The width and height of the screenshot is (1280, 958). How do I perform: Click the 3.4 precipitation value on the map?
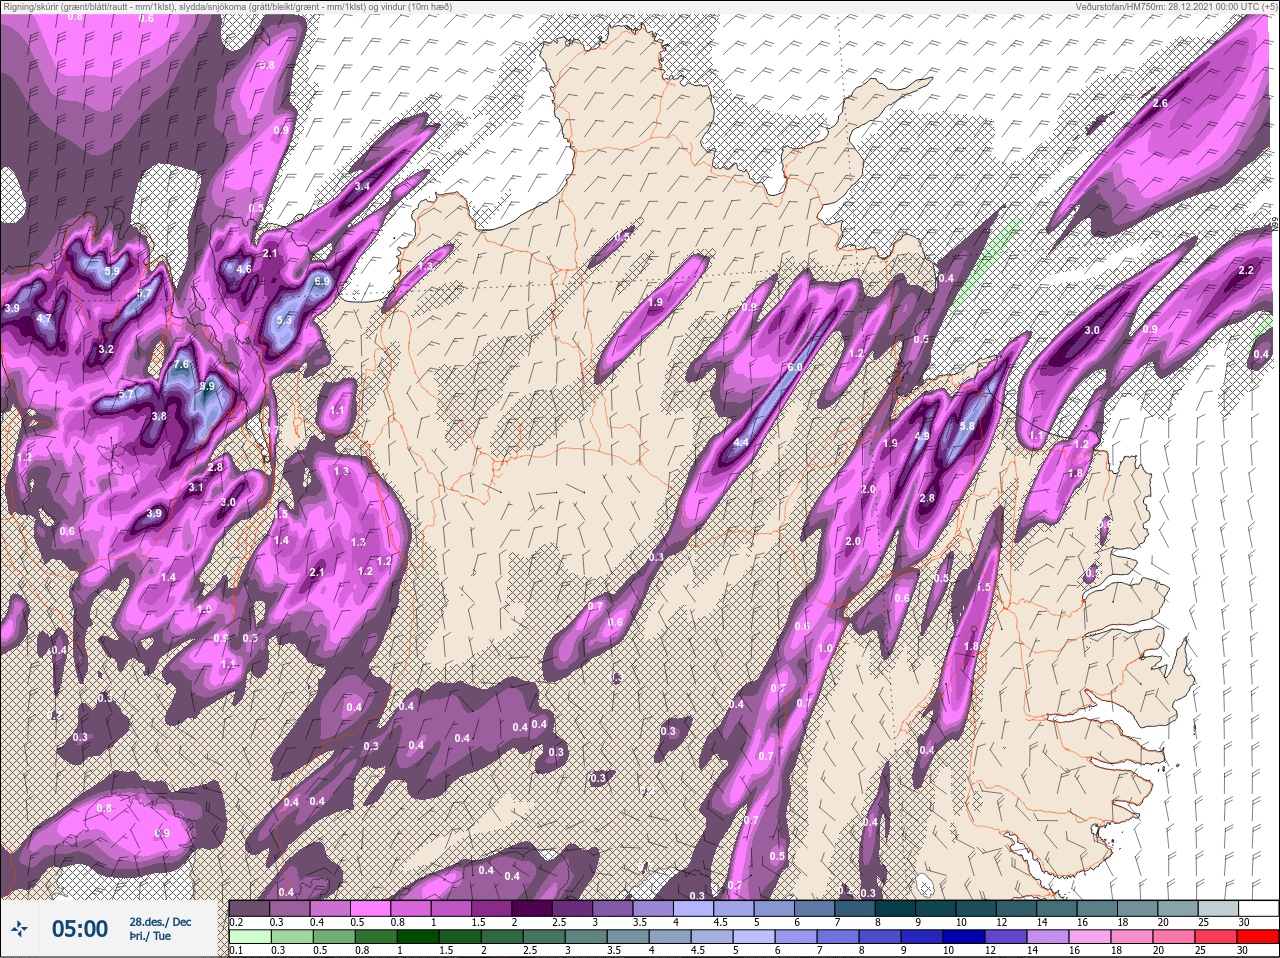tap(362, 186)
